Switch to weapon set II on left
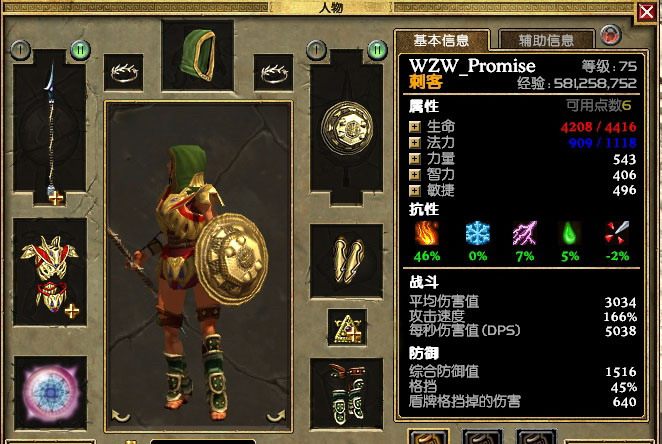This screenshot has height=444, width=662. point(80,50)
